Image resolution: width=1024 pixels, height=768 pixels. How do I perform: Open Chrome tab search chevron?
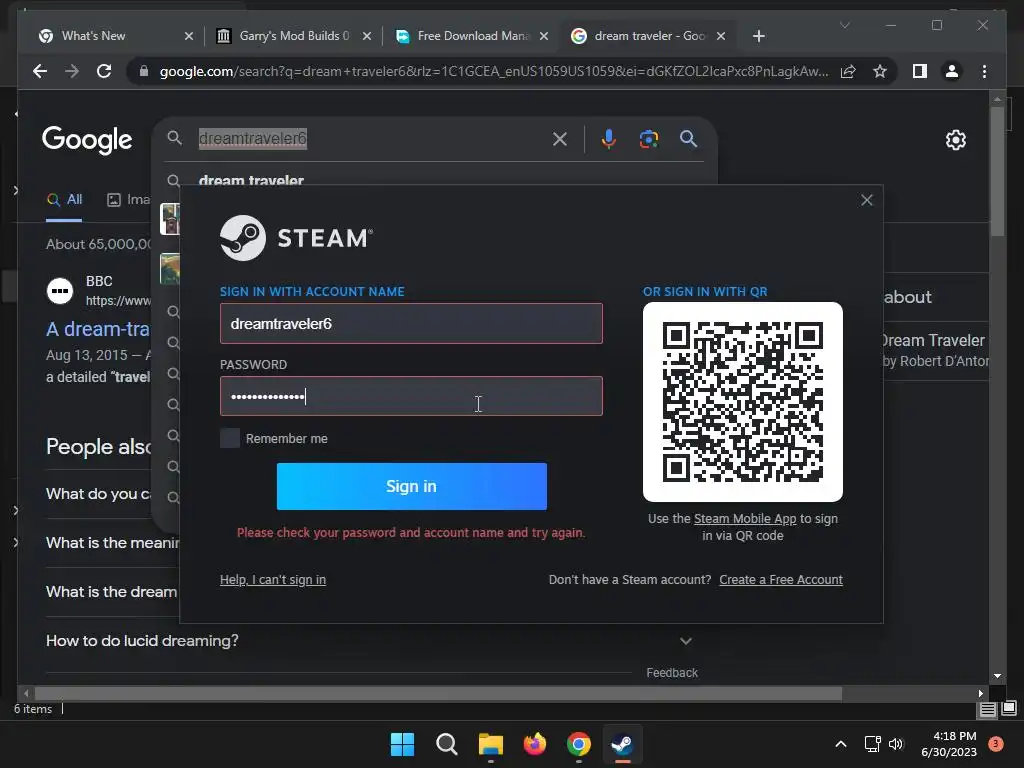pyautogui.click(x=844, y=25)
